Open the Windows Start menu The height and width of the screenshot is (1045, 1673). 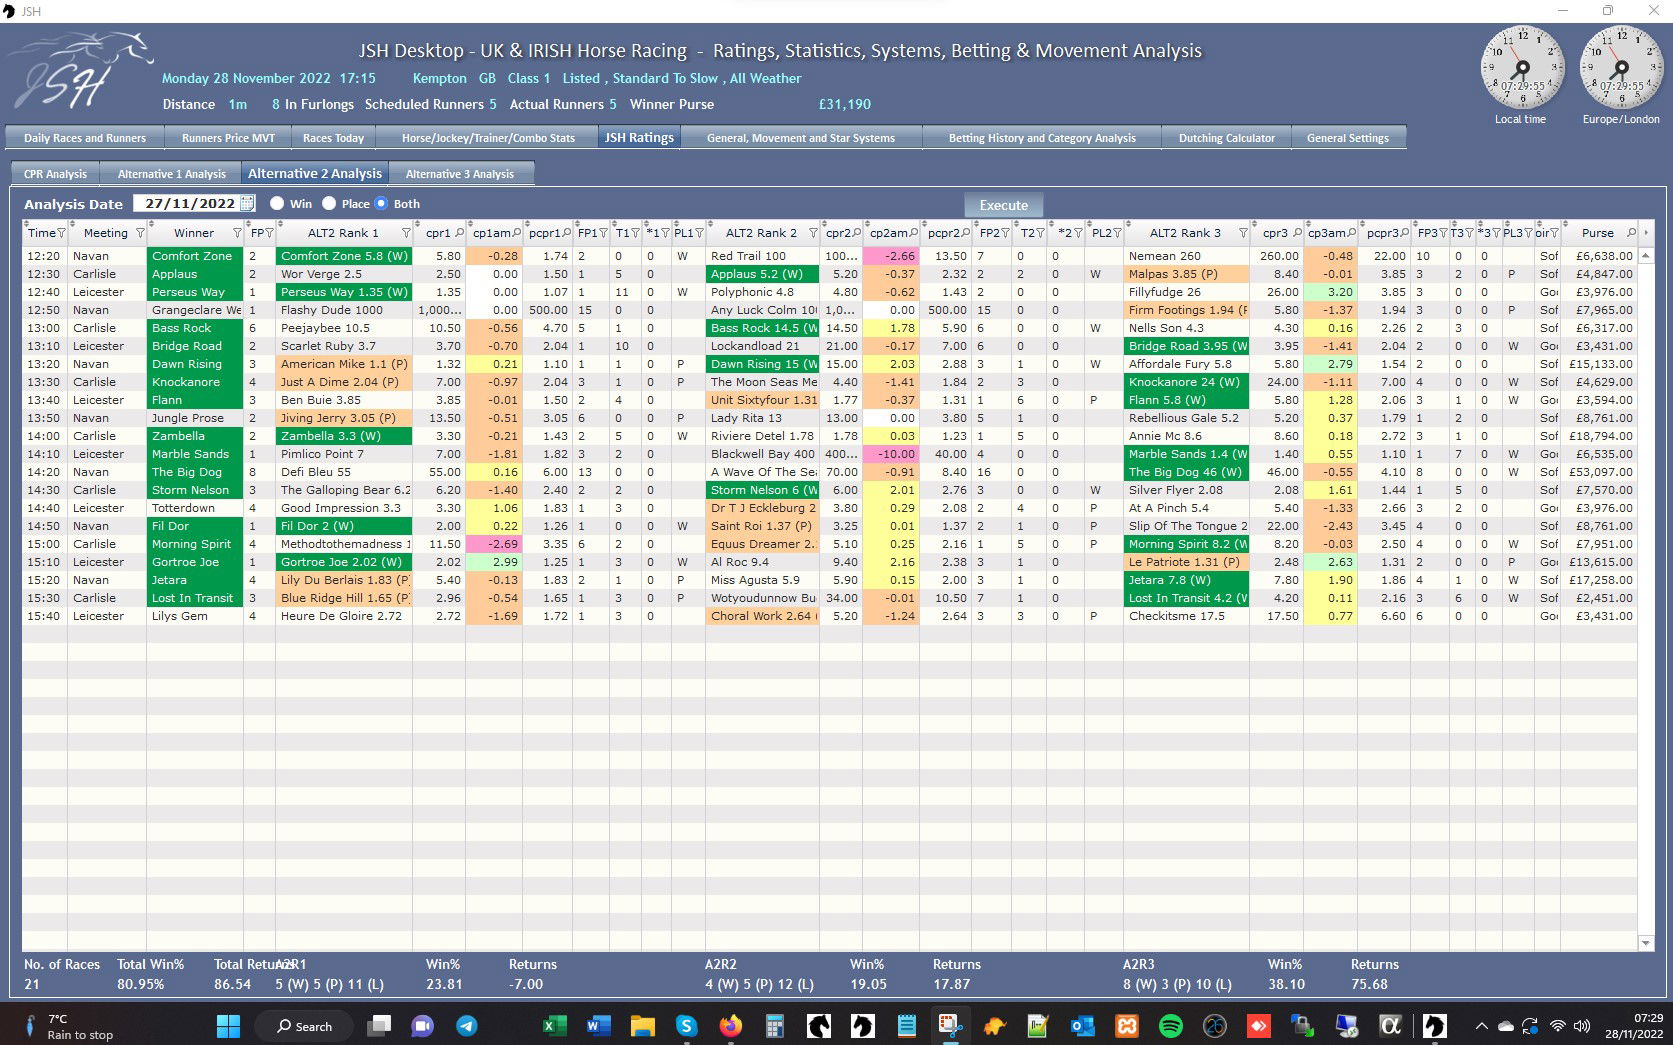click(228, 1025)
